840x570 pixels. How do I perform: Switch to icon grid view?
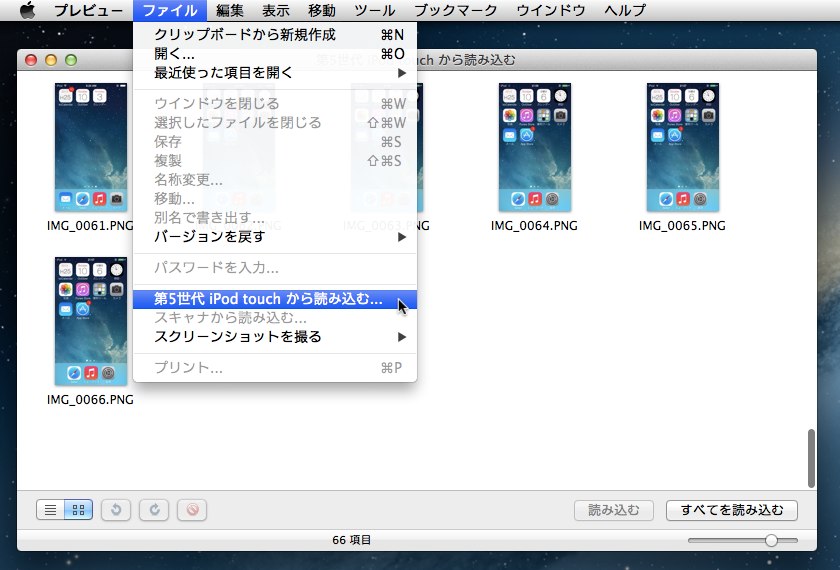pyautogui.click(x=78, y=509)
